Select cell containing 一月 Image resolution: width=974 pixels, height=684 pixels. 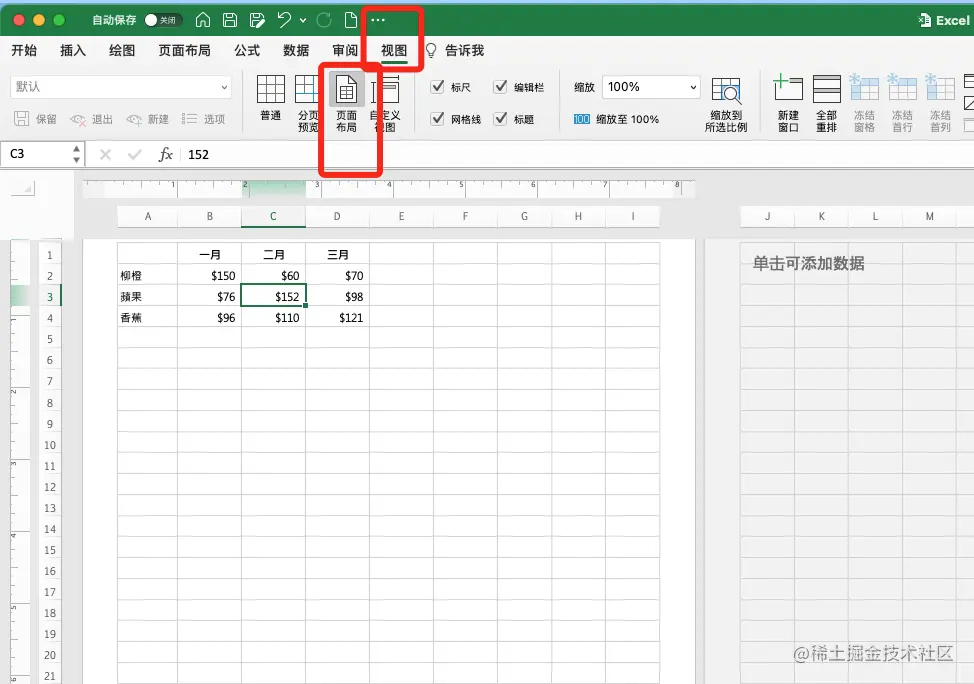[209, 255]
